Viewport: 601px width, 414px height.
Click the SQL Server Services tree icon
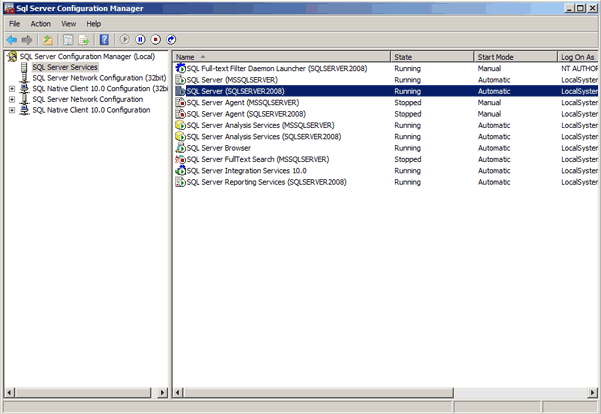coord(24,67)
